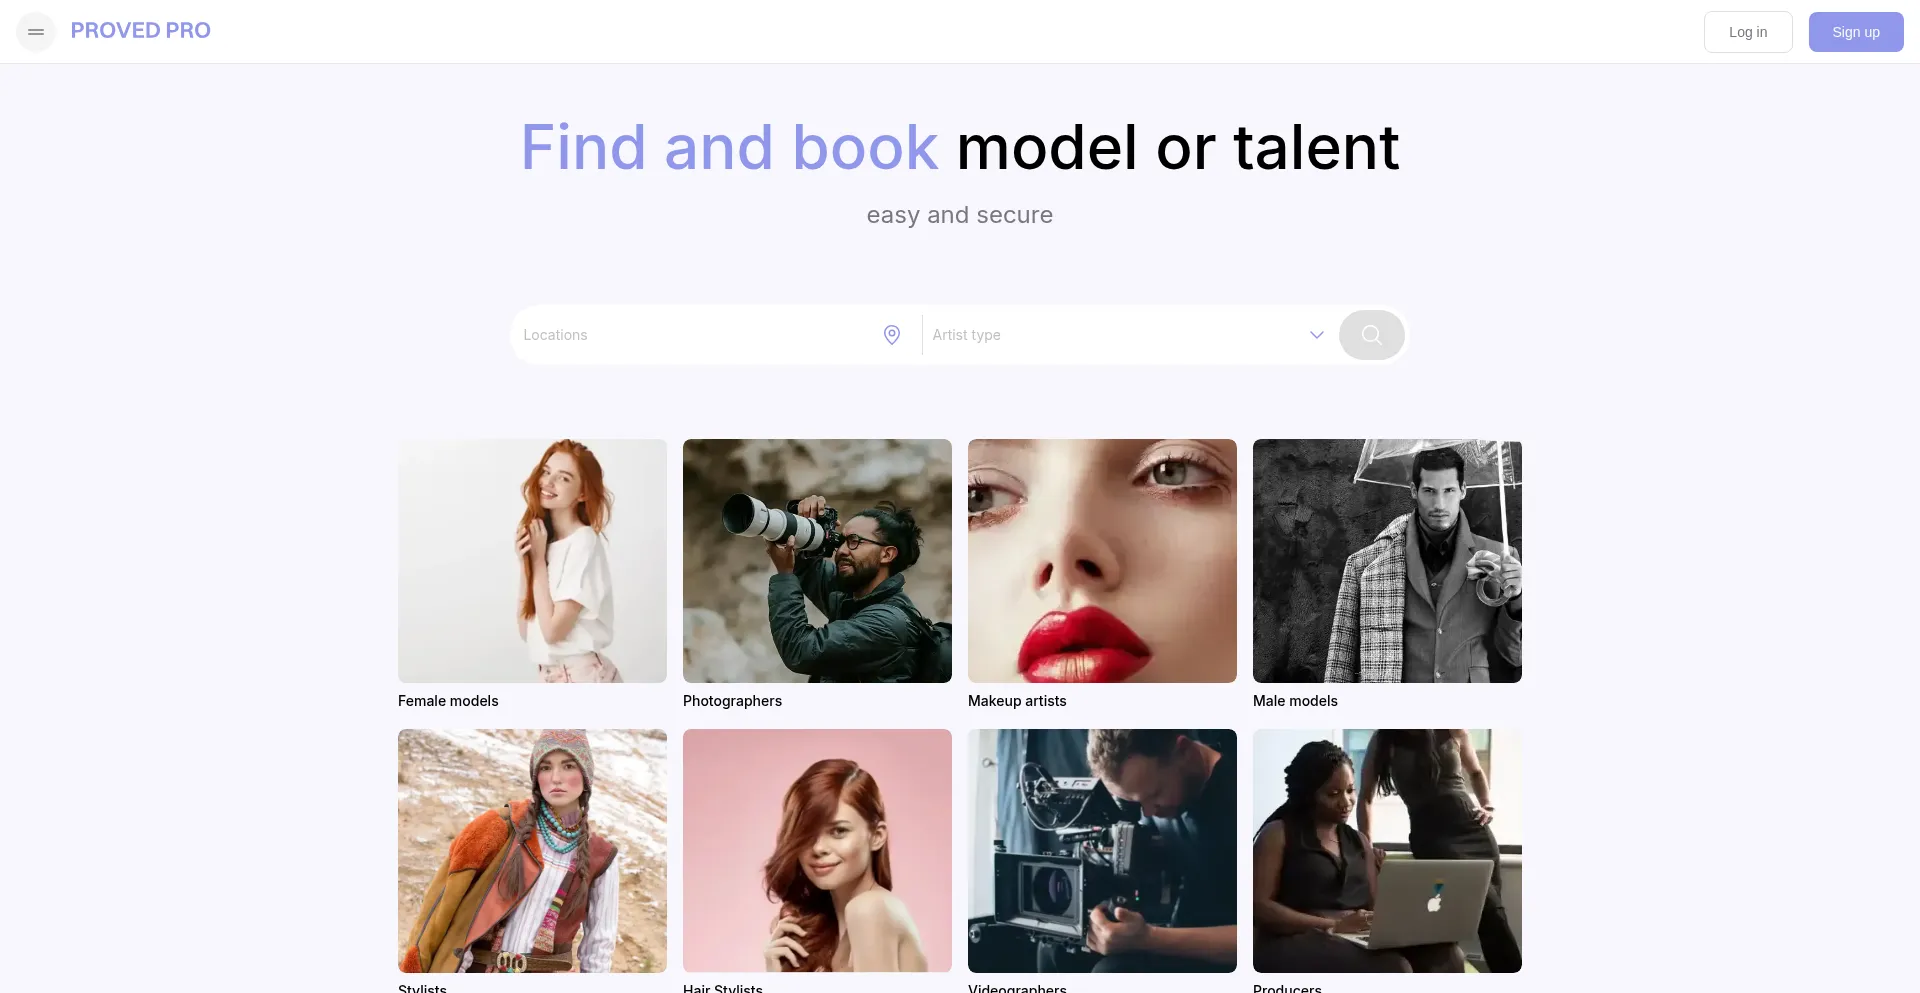Viewport: 1920px width, 993px height.
Task: Open the Videographers category image
Action: point(1102,851)
